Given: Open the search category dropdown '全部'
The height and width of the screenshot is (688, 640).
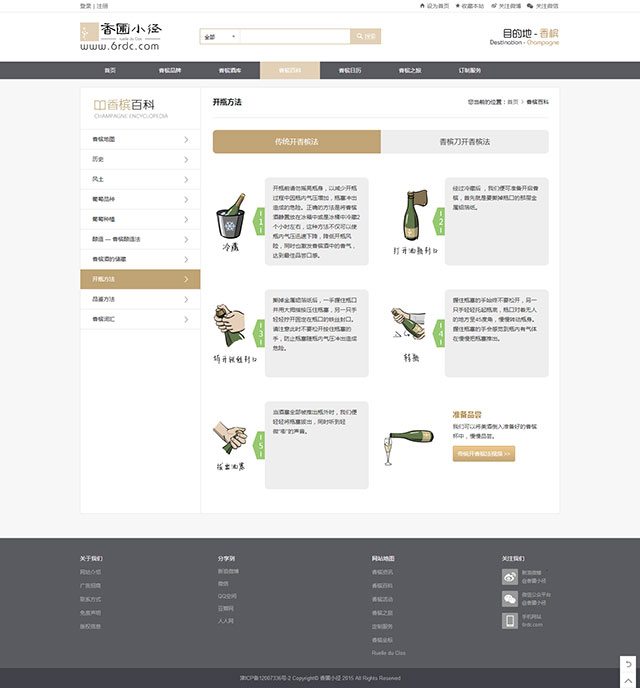Looking at the screenshot, I should pos(219,37).
